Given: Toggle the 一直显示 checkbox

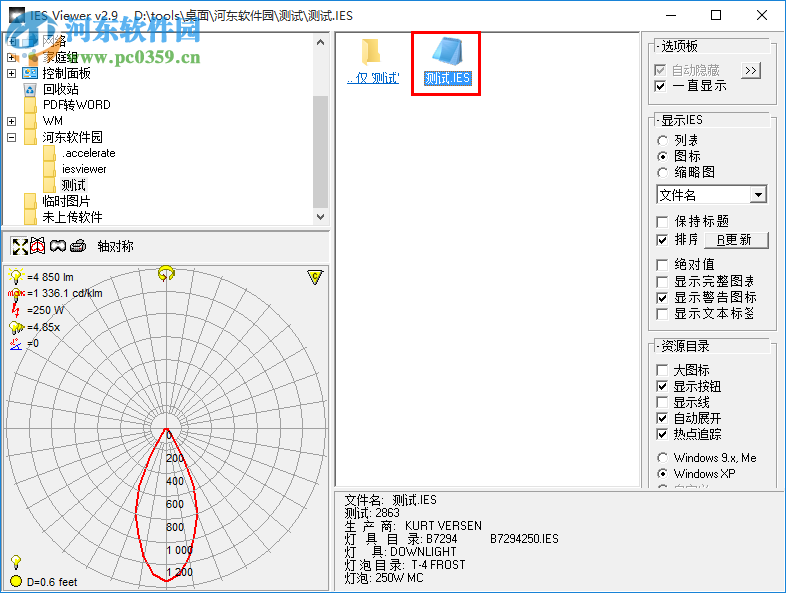Looking at the screenshot, I should point(661,86).
